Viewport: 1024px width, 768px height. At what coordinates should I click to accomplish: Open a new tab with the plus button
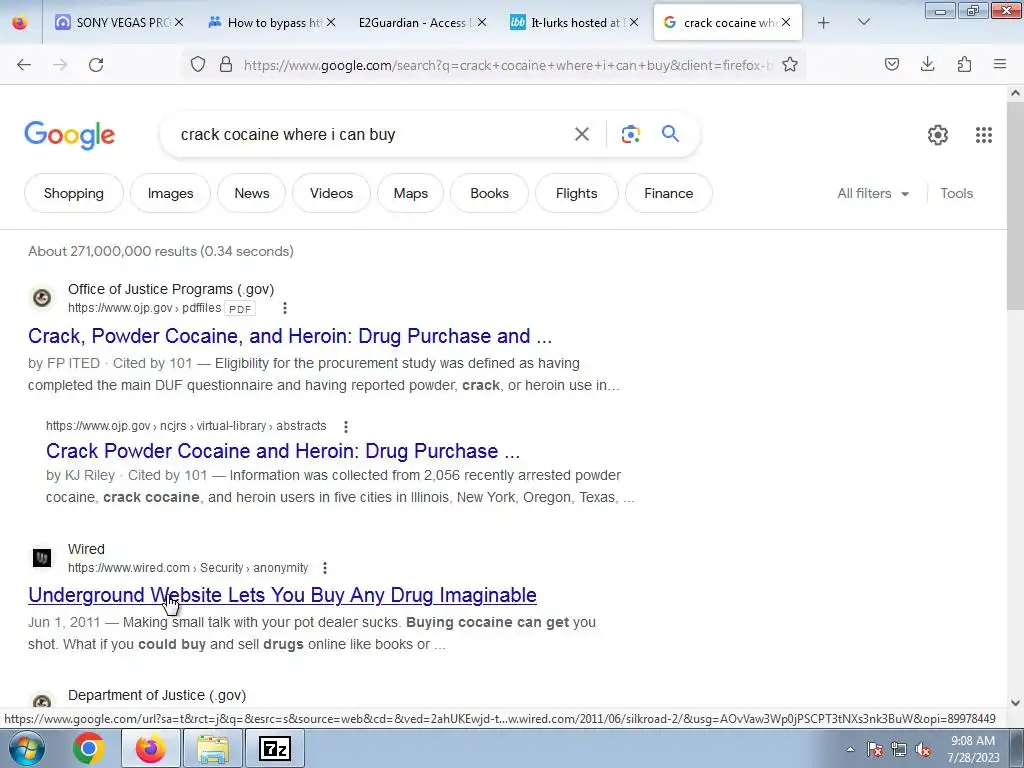pyautogui.click(x=824, y=23)
